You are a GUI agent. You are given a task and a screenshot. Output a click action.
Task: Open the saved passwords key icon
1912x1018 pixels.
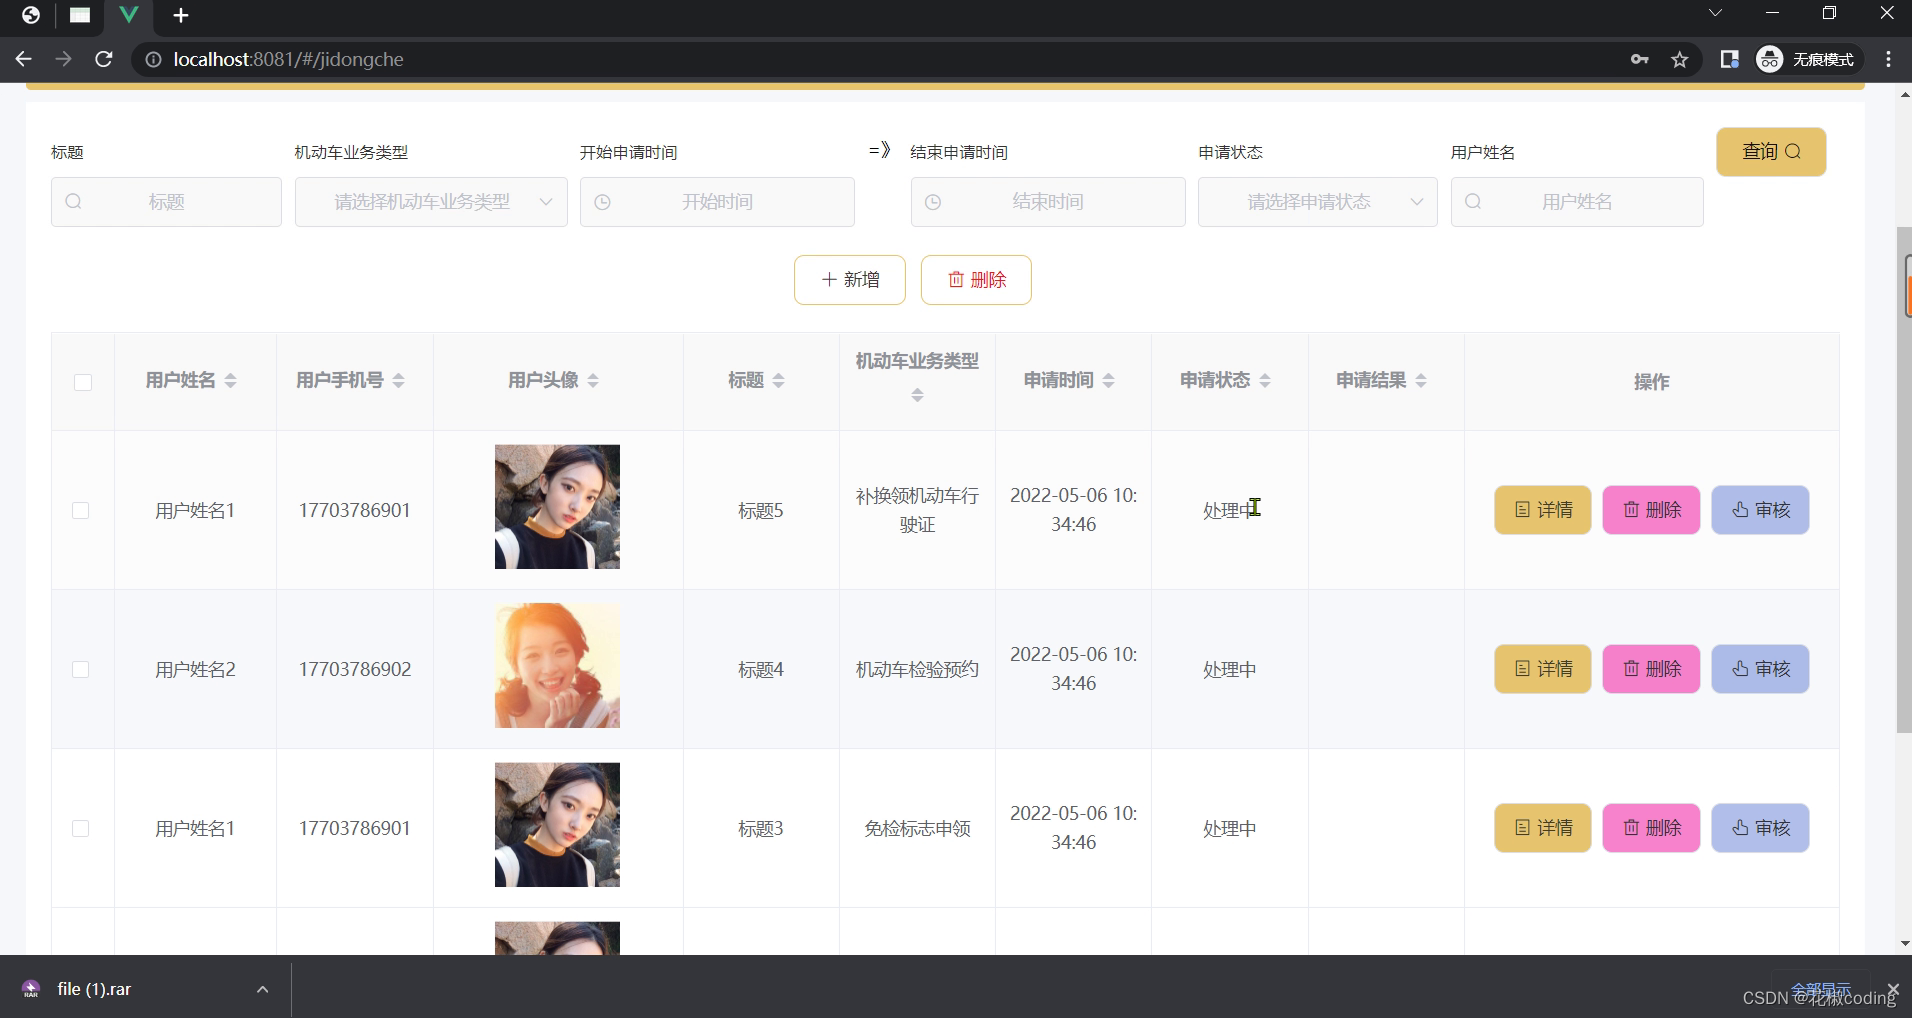[1639, 59]
